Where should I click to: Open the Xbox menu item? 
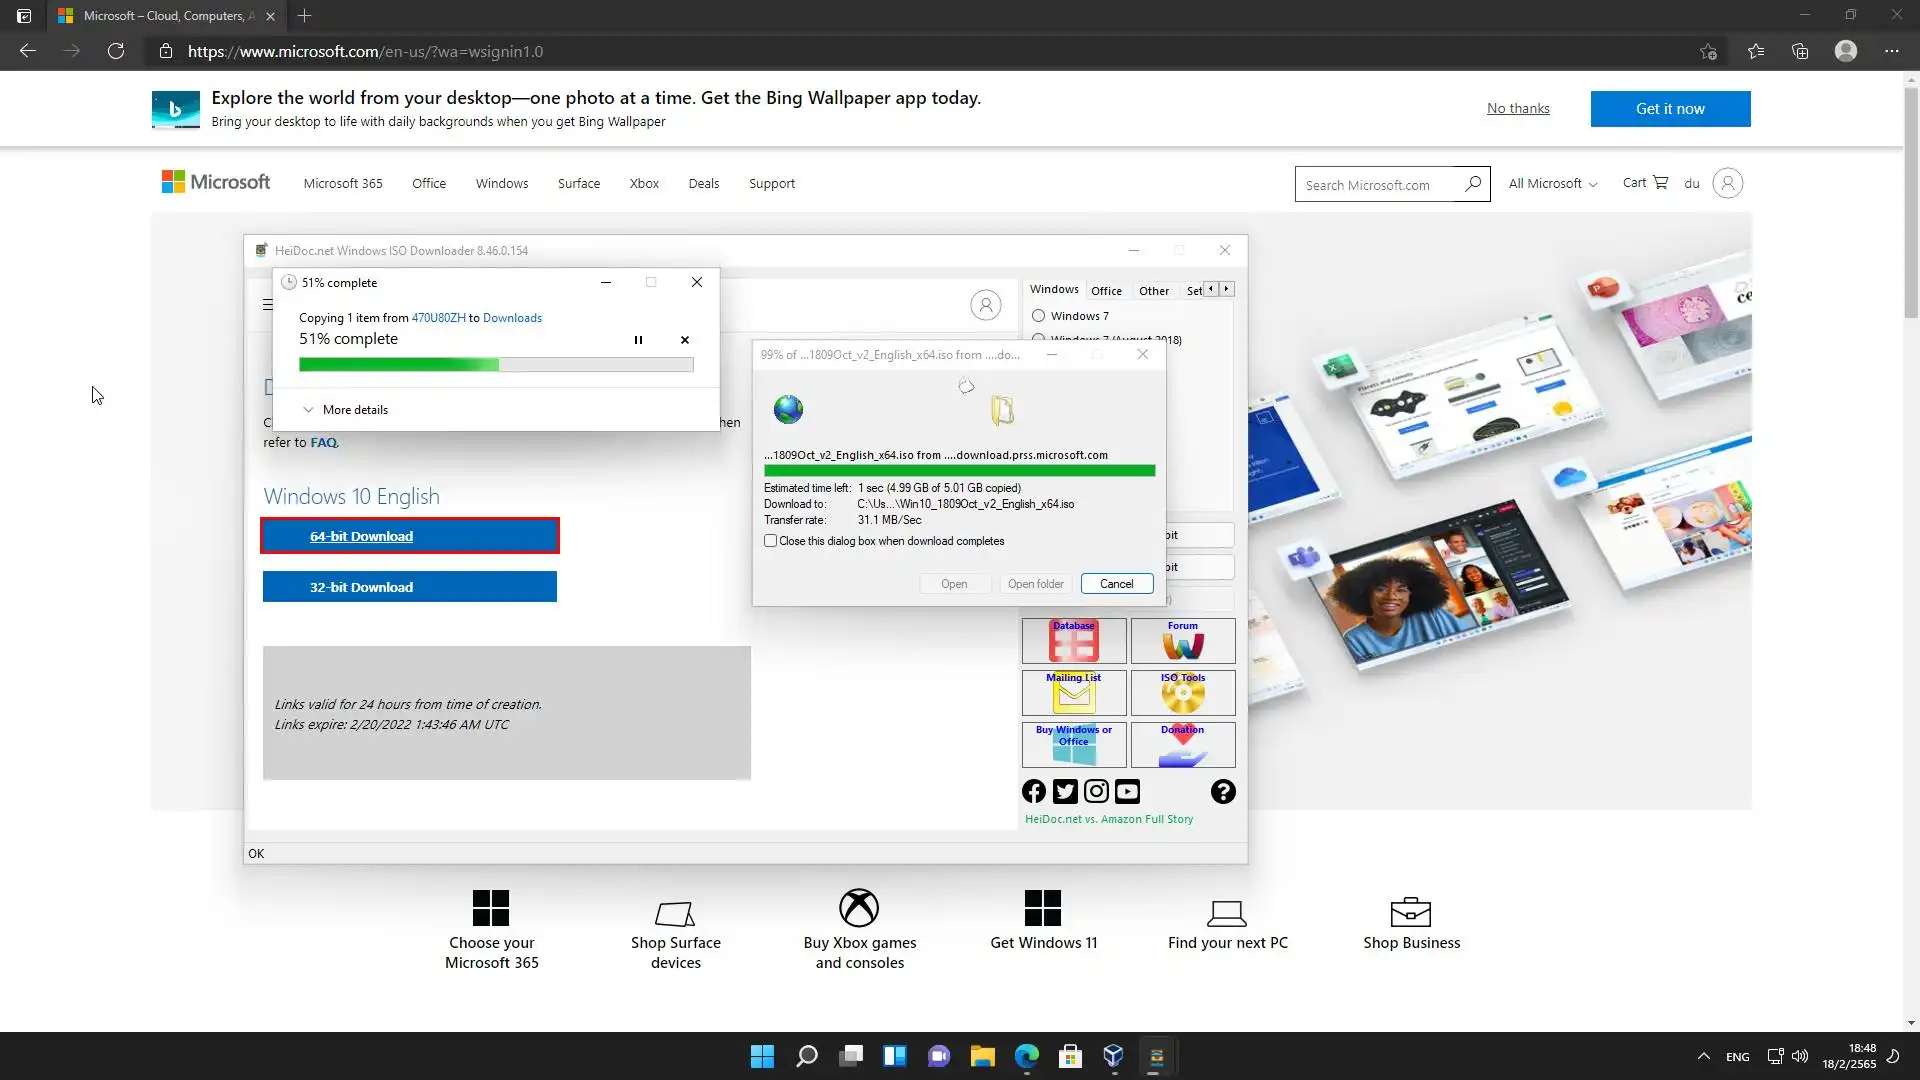tap(644, 184)
